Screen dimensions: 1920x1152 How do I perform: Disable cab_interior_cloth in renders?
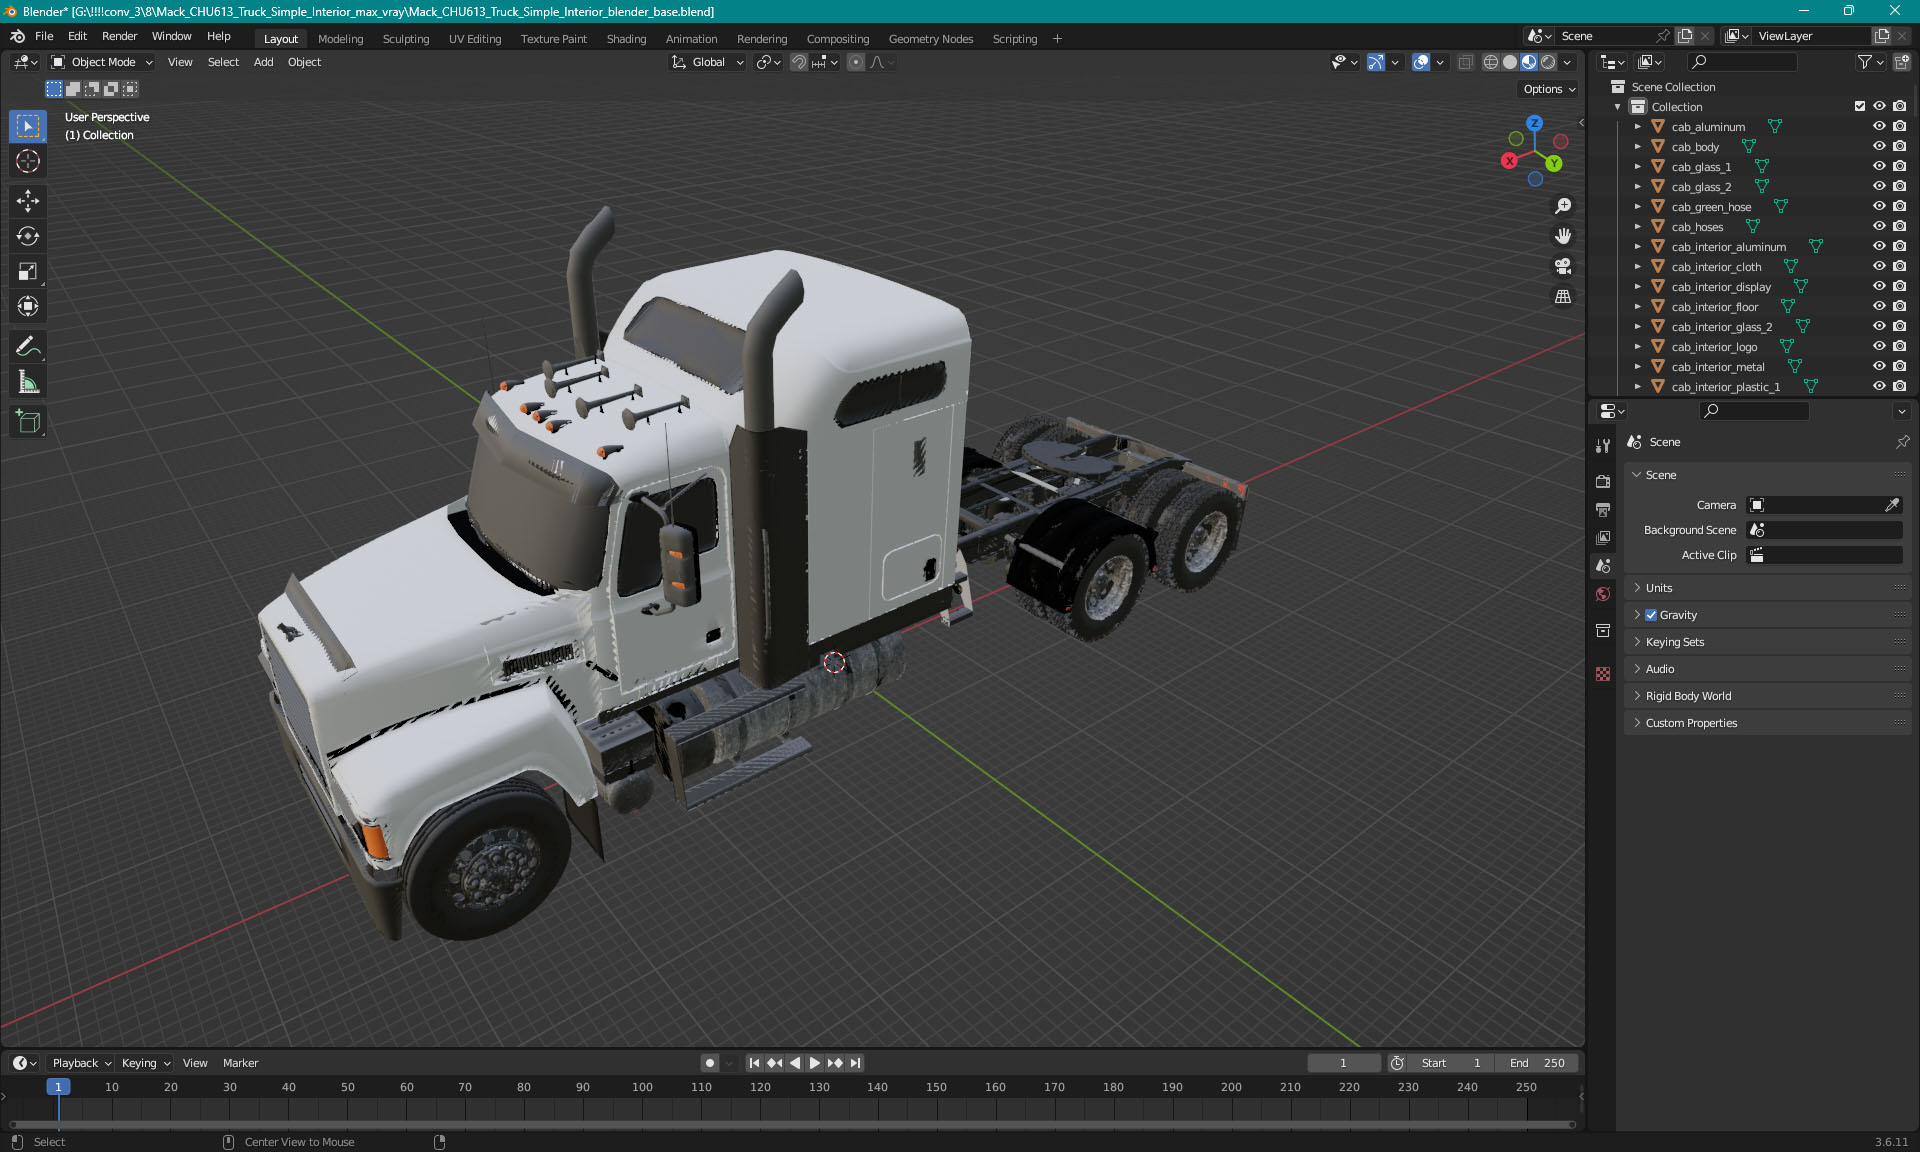[1899, 266]
